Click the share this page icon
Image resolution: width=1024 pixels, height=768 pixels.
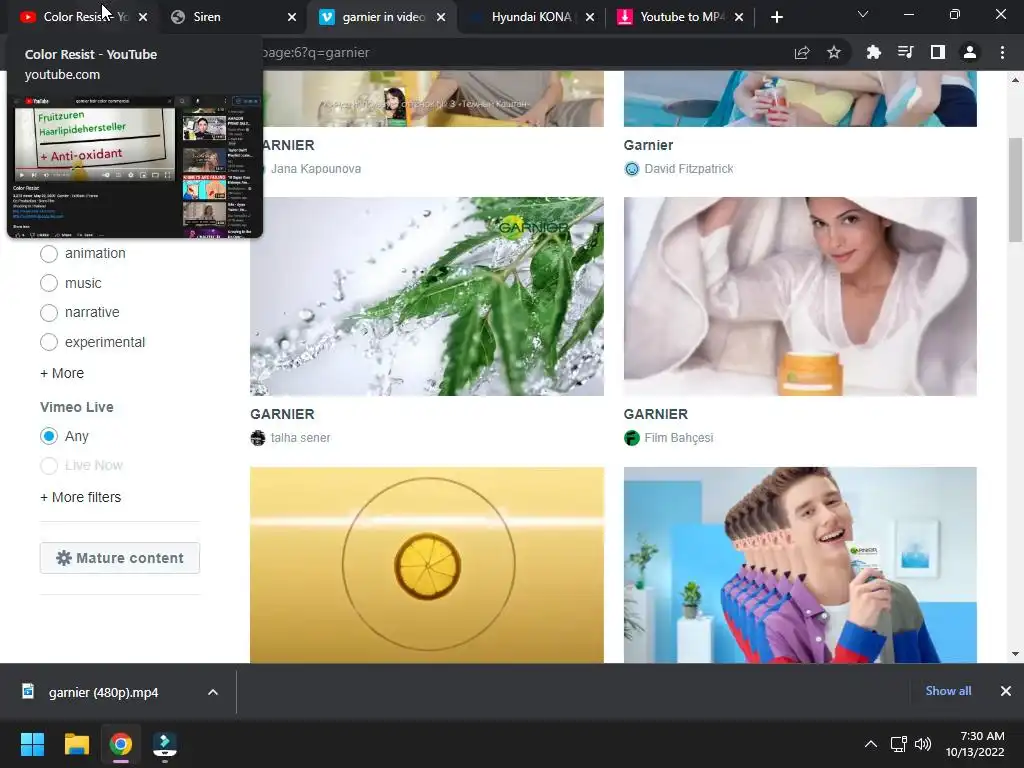point(802,52)
